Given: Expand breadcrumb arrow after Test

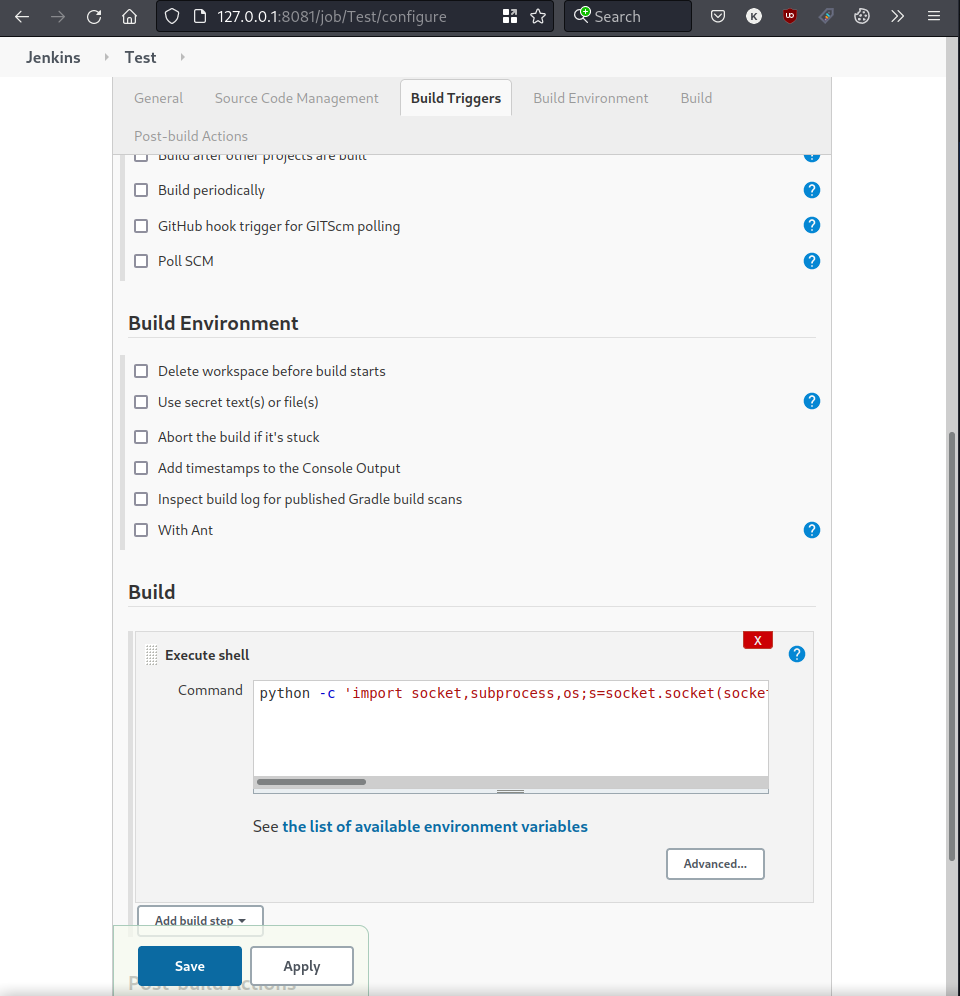Looking at the screenshot, I should point(182,57).
